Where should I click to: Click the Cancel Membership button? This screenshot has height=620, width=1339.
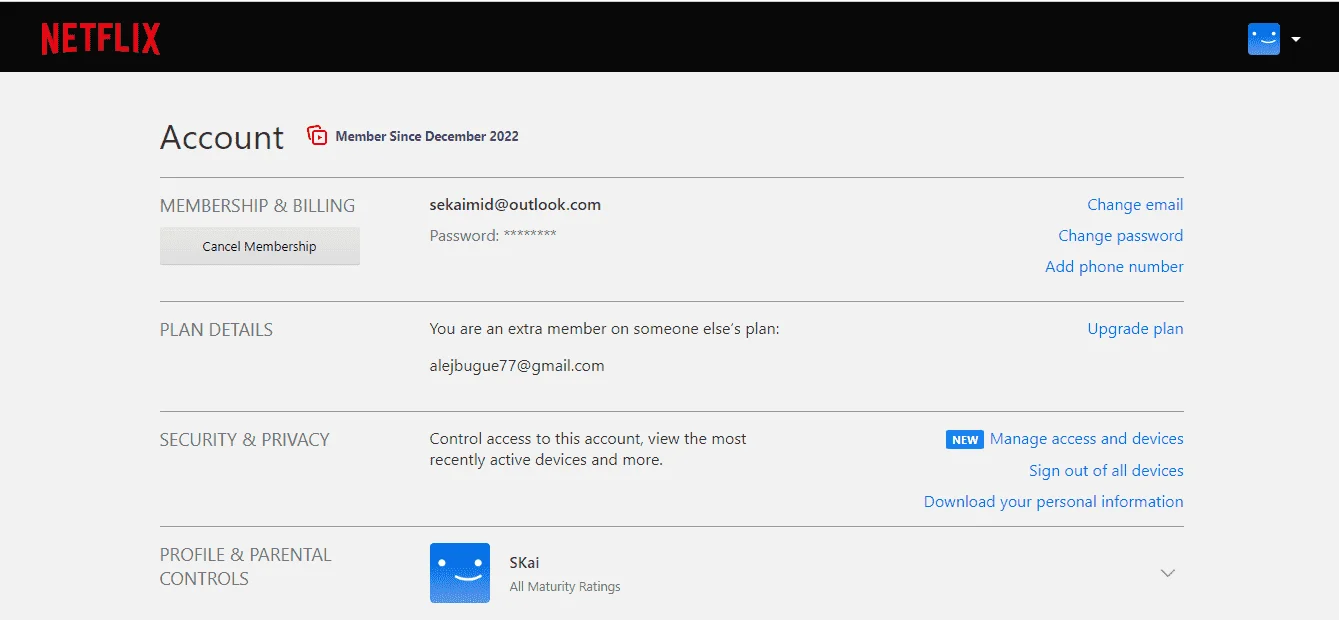(260, 246)
